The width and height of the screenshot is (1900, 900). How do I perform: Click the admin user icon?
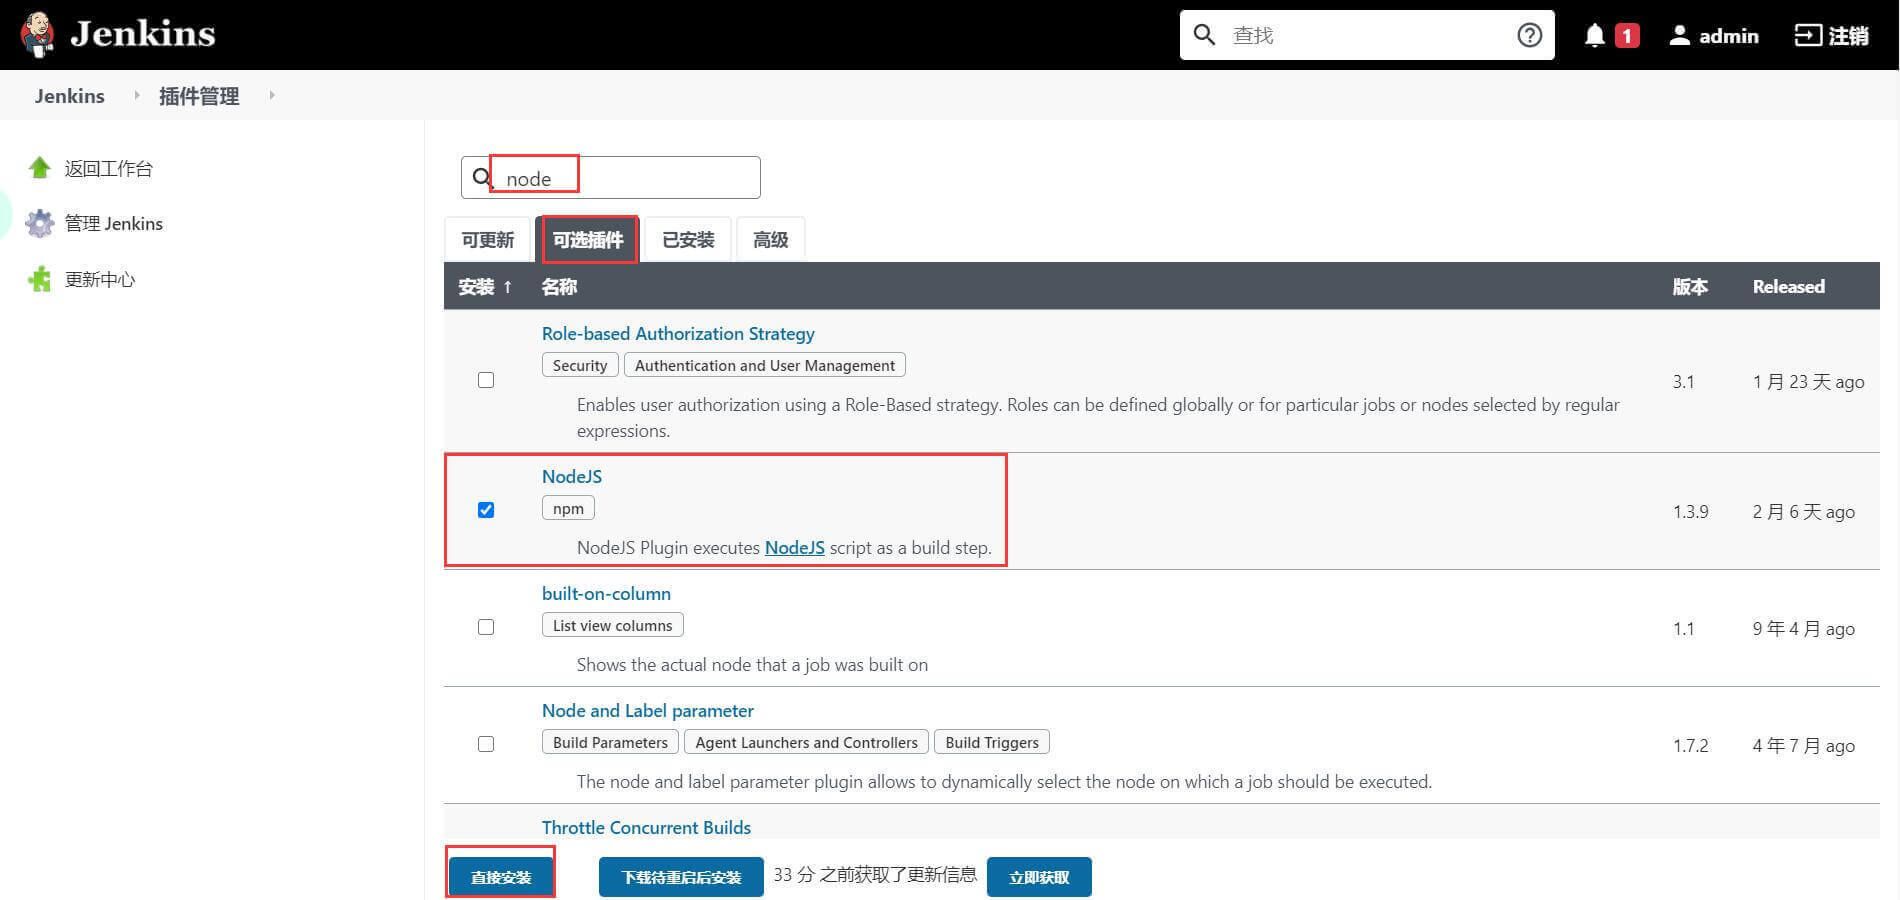1680,36
